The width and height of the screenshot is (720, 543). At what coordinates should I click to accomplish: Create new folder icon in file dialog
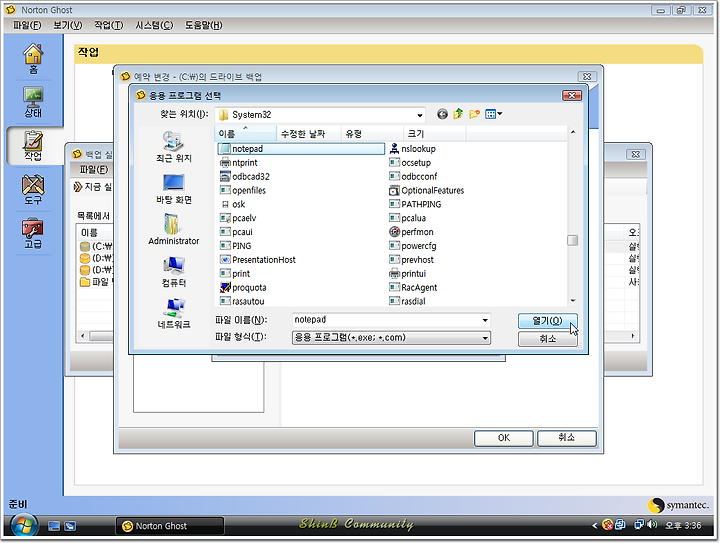[474, 114]
